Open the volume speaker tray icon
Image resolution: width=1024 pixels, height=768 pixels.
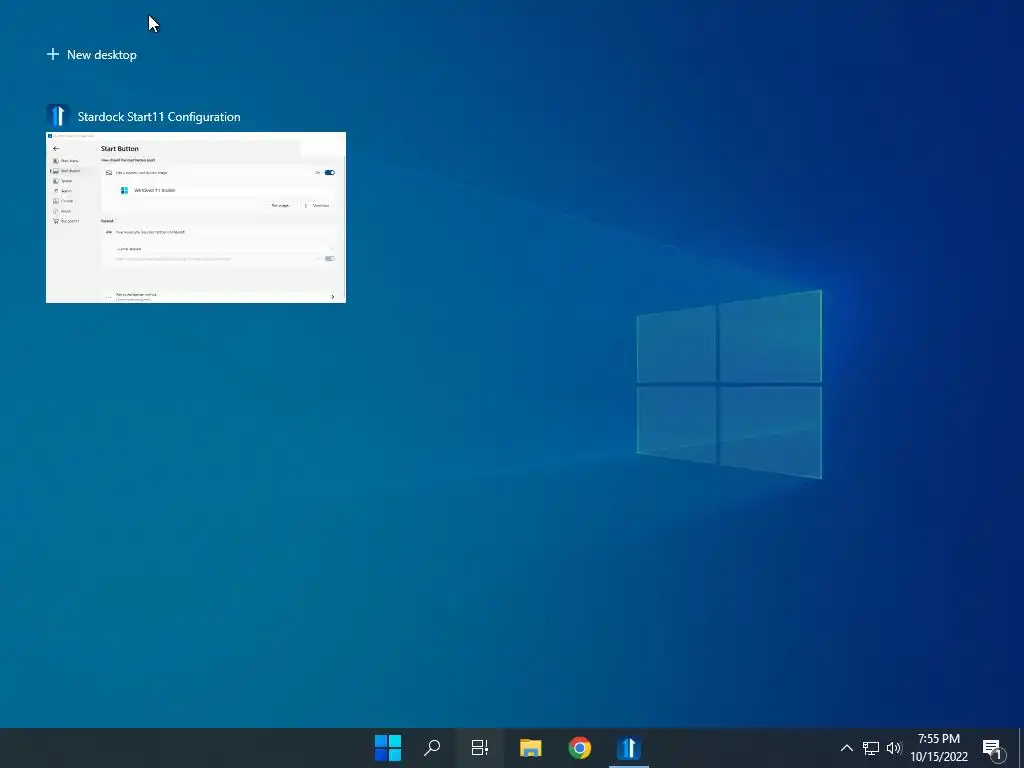(894, 748)
